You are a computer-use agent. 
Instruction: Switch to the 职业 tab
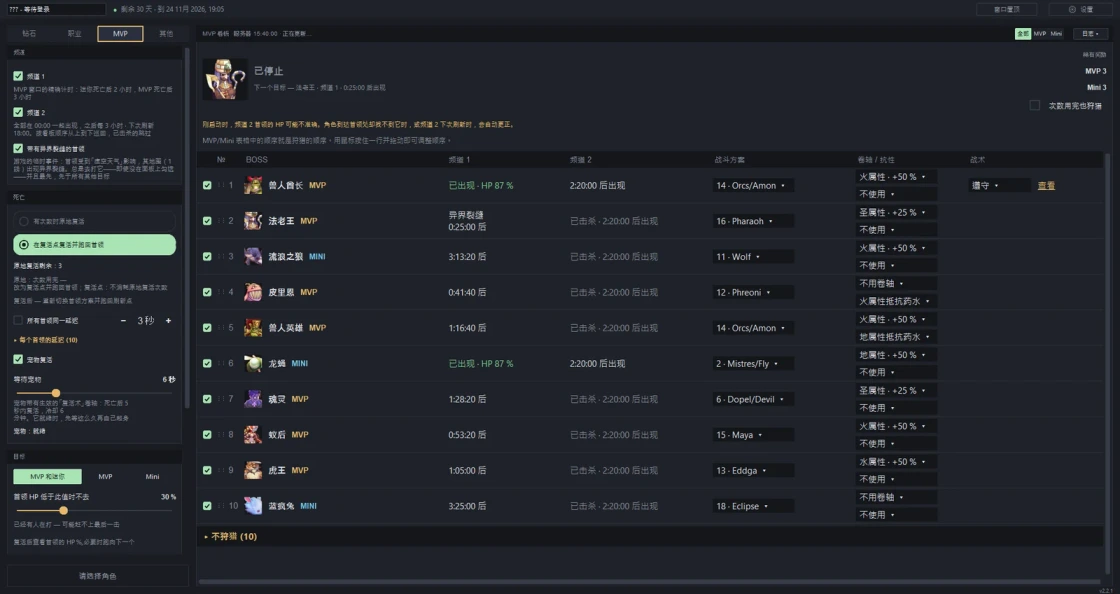click(x=74, y=34)
